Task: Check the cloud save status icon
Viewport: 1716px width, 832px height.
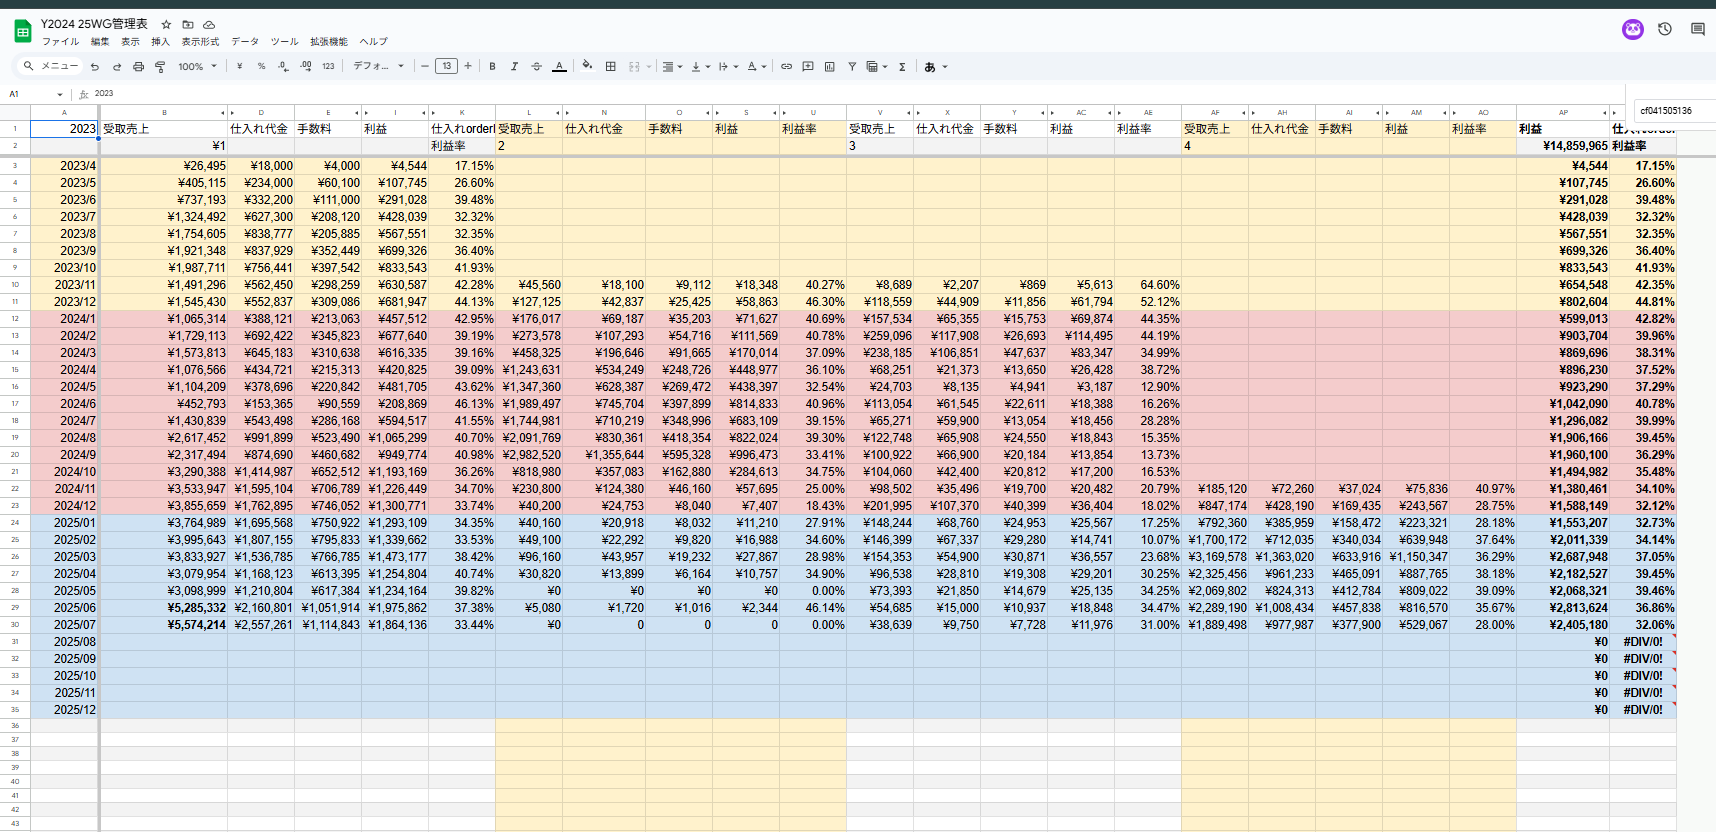Action: pyautogui.click(x=209, y=24)
